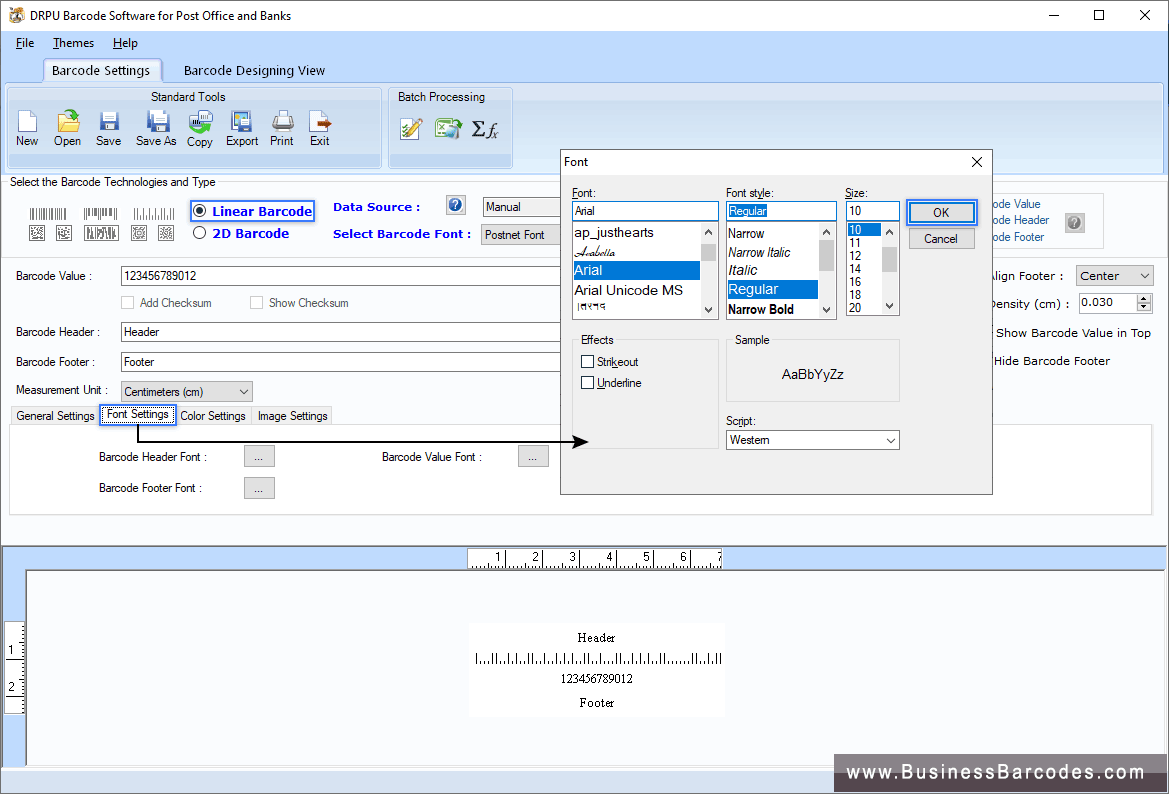Click OK in the Font dialog
This screenshot has width=1169, height=794.
(941, 213)
